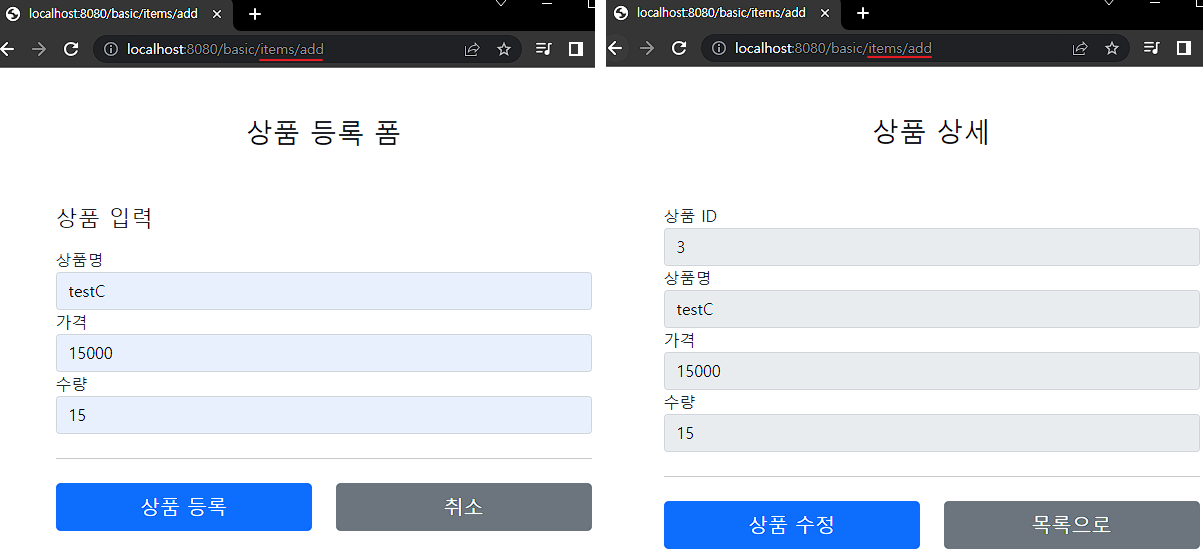The height and width of the screenshot is (552, 1203).
Task: Click the 취소 cancel button
Action: (x=464, y=507)
